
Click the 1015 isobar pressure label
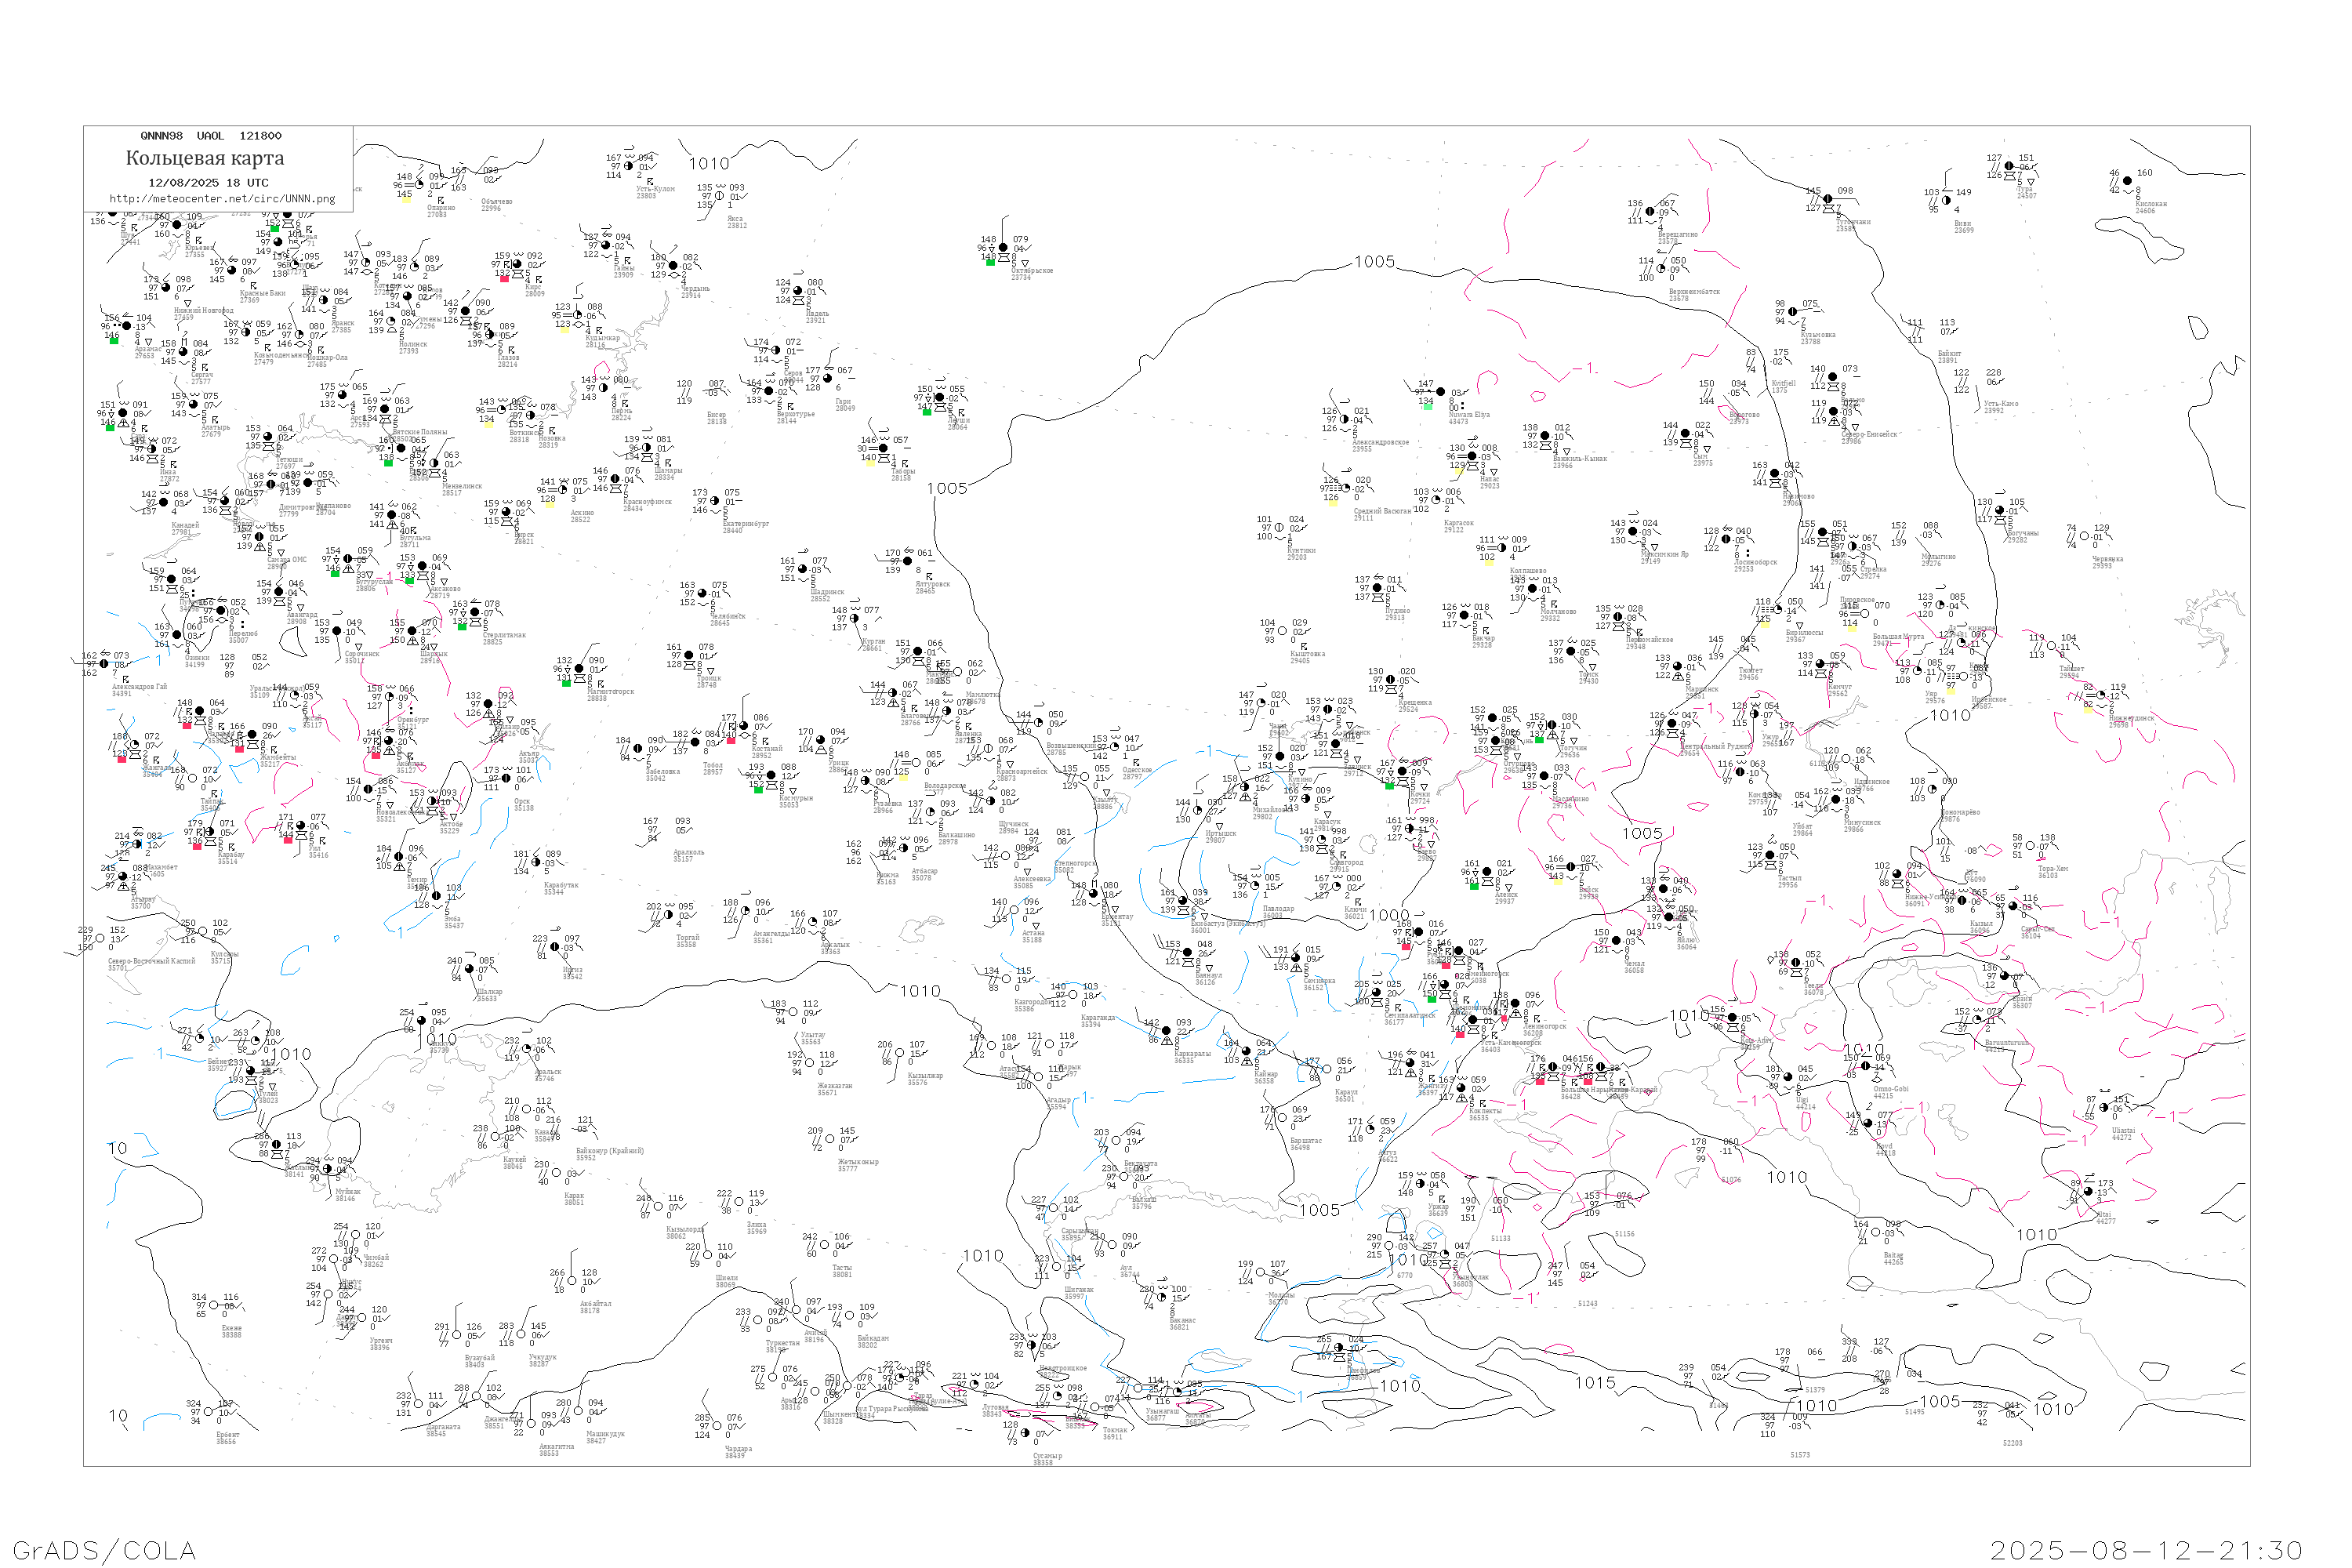point(1595,1383)
